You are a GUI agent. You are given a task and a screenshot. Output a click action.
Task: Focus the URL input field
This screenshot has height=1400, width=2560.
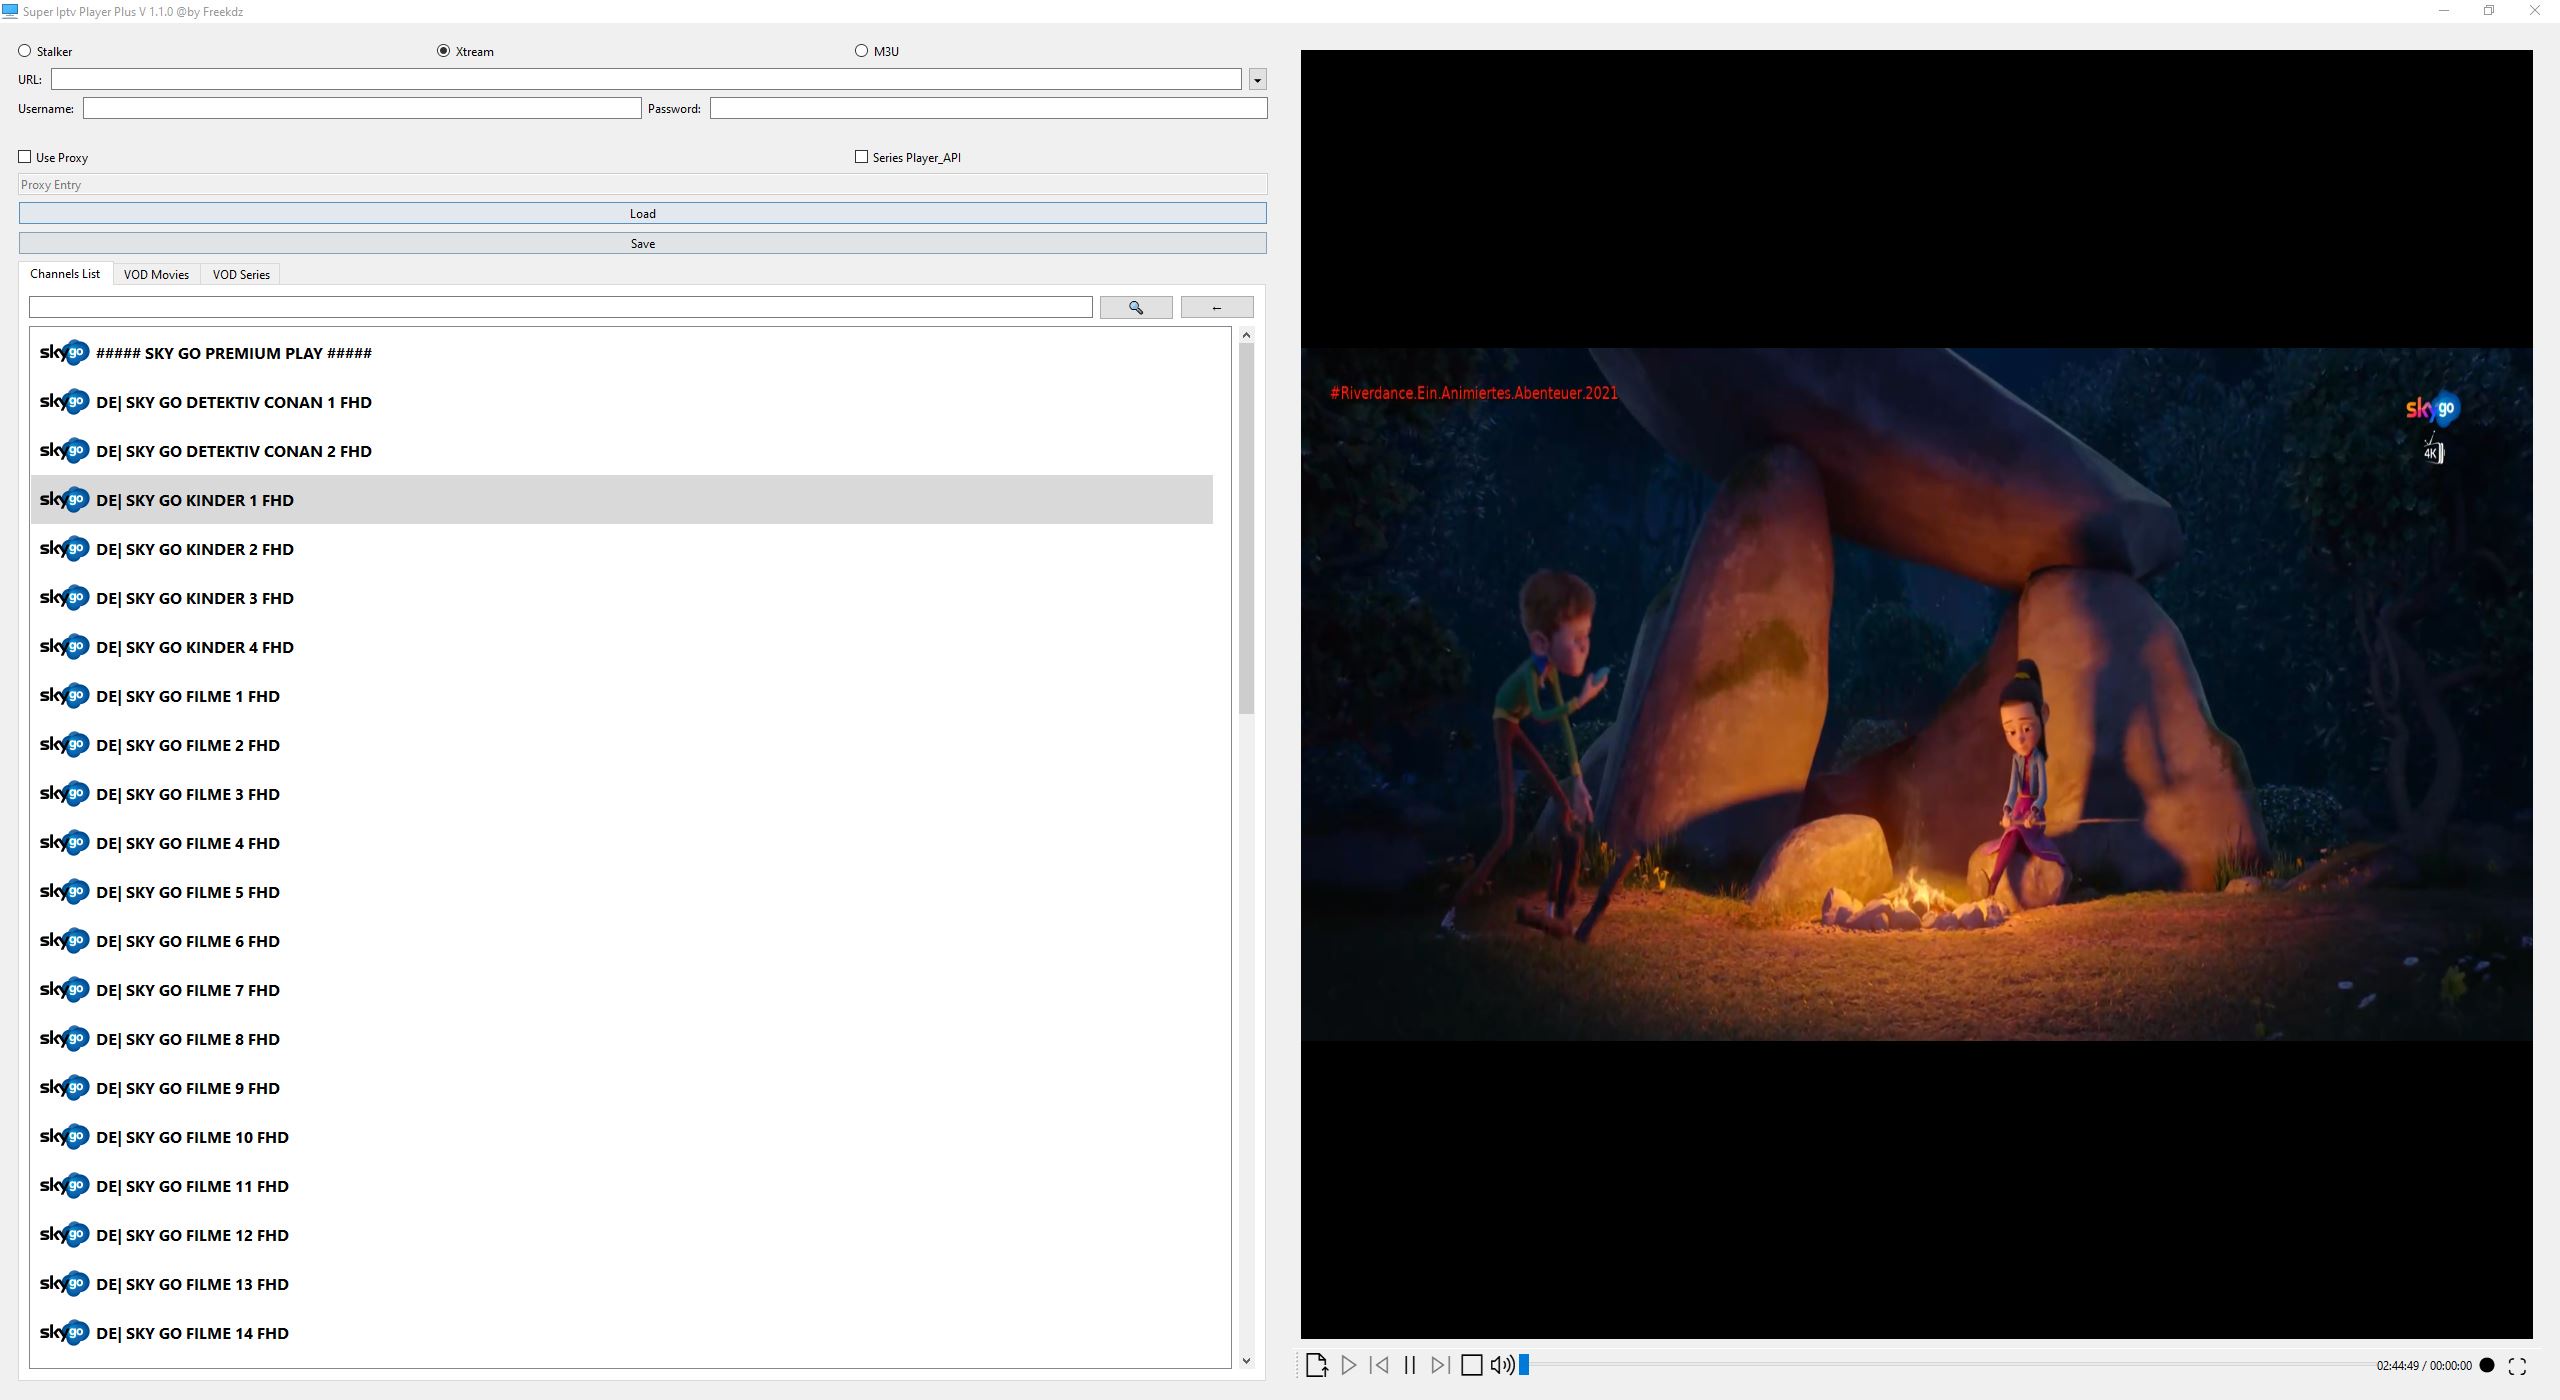click(x=646, y=79)
